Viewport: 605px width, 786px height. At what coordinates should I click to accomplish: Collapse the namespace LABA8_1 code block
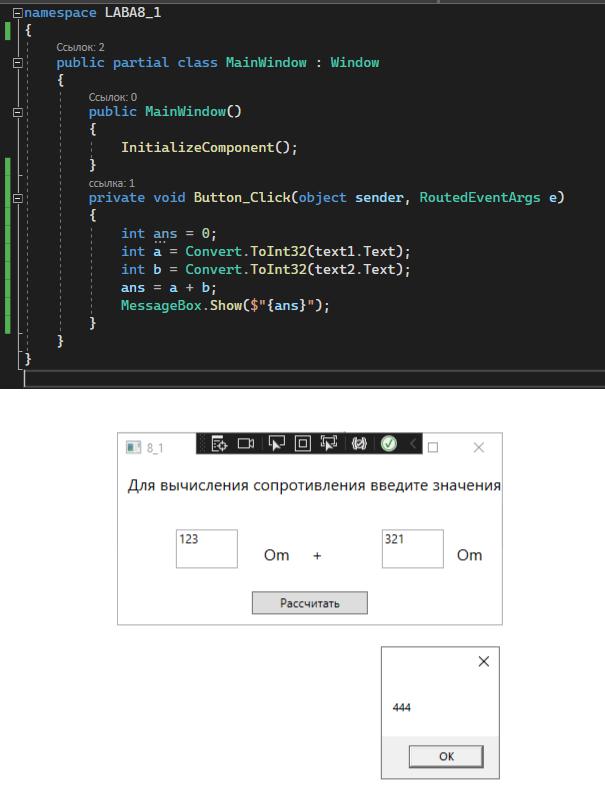click(x=18, y=13)
